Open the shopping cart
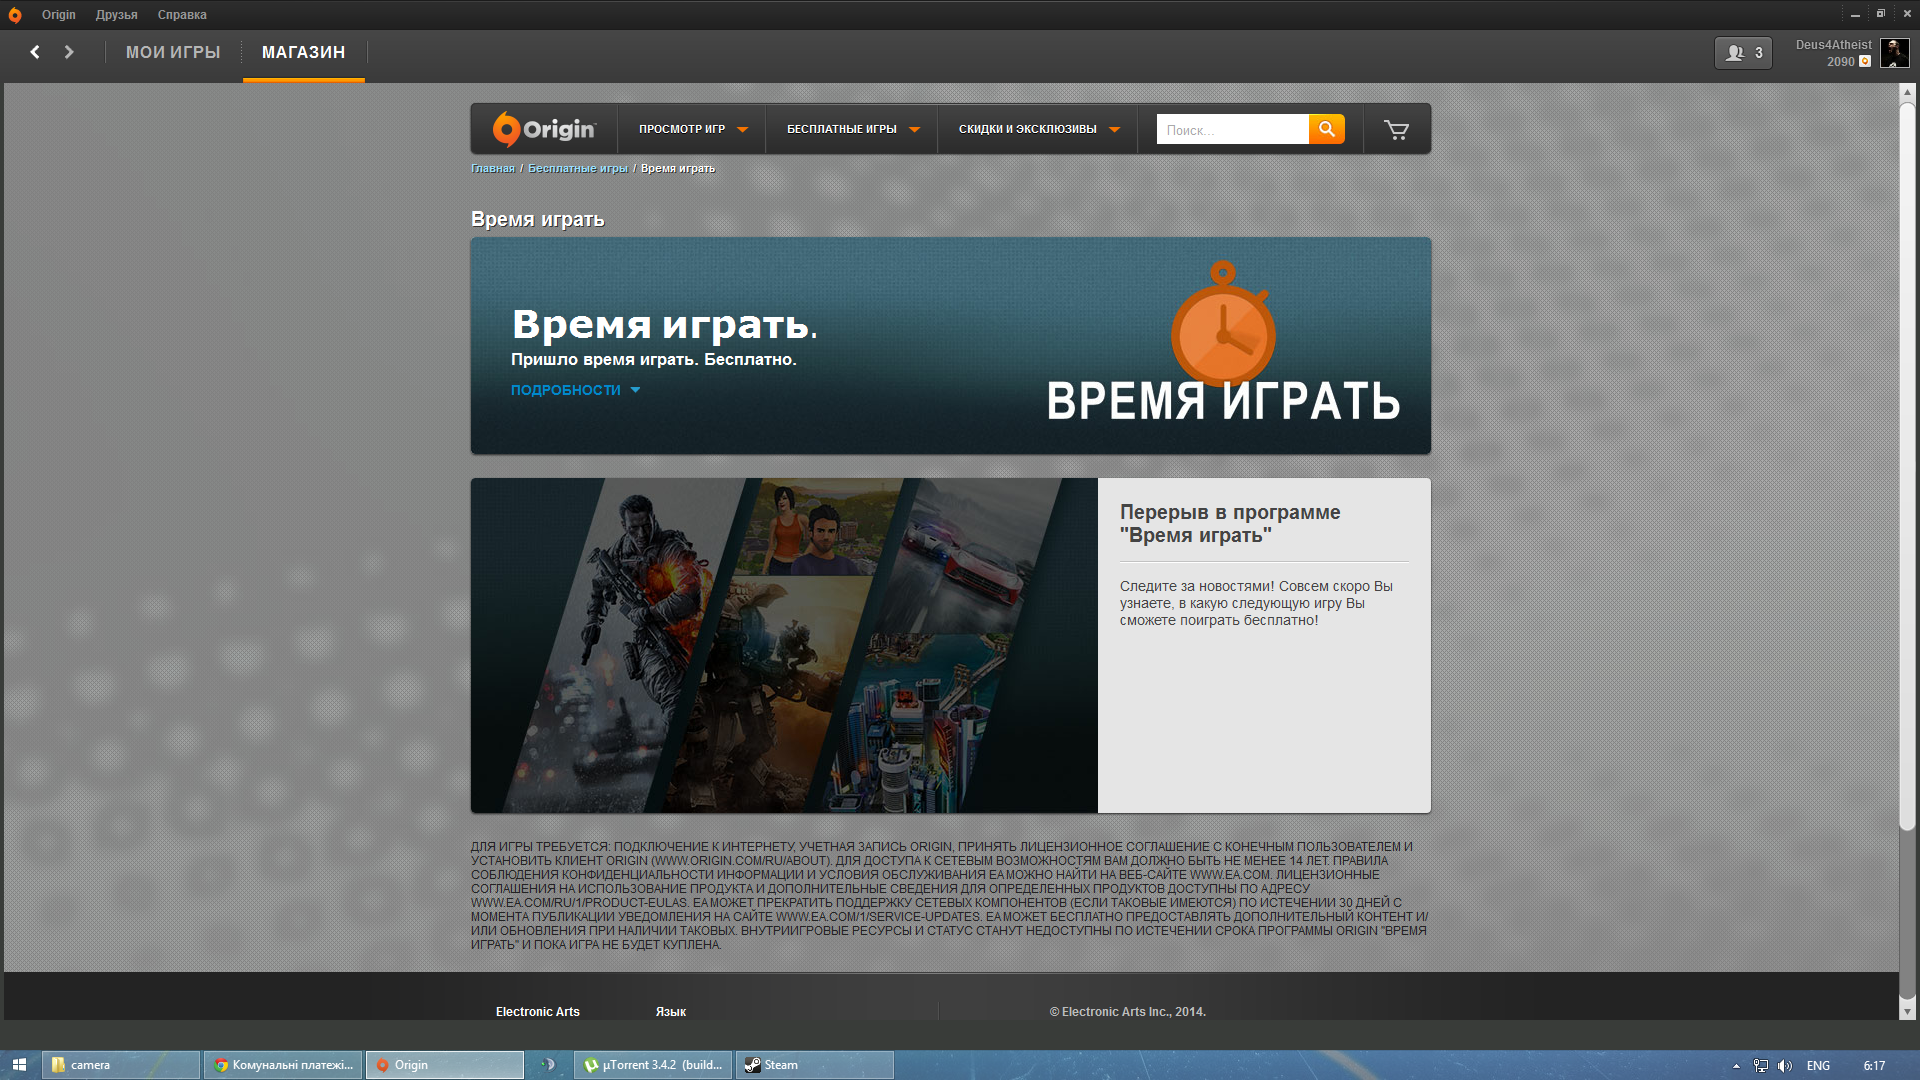 [1396, 129]
